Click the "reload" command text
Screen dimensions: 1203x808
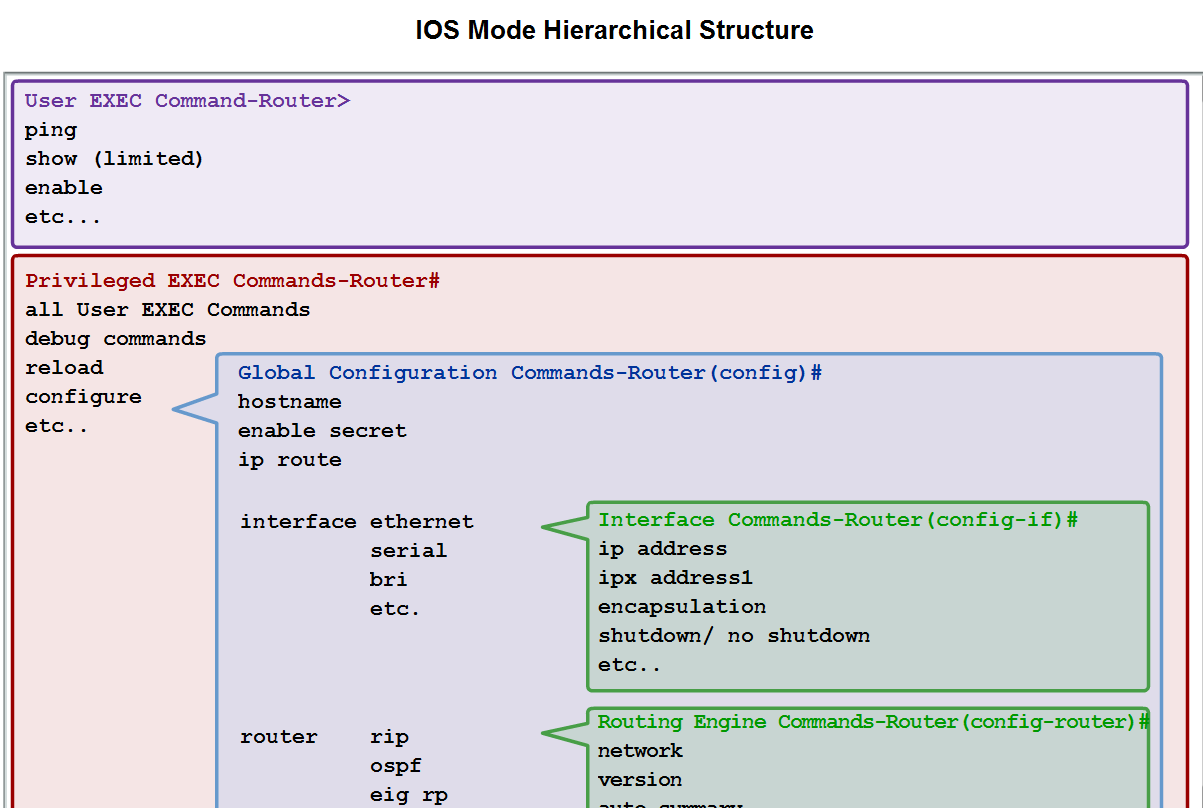click(x=64, y=367)
